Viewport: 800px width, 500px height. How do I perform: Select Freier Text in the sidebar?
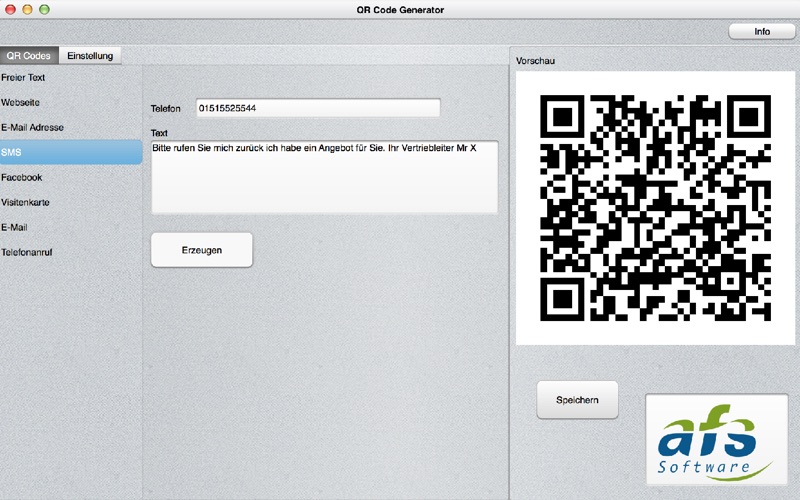[71, 78]
